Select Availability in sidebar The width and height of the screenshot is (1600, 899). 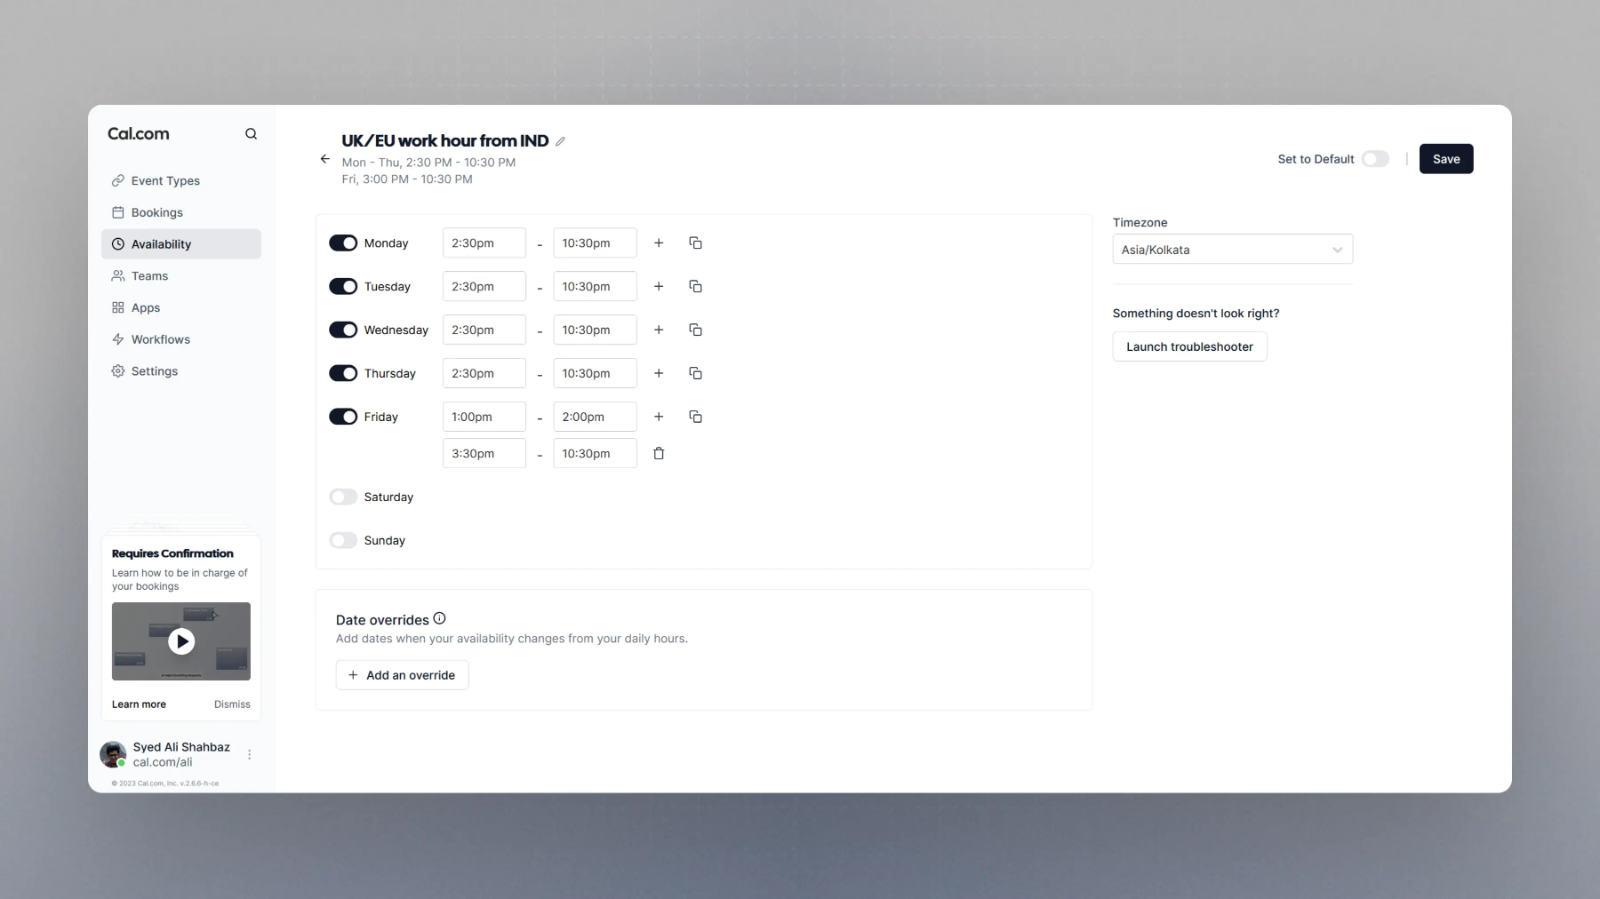181,244
